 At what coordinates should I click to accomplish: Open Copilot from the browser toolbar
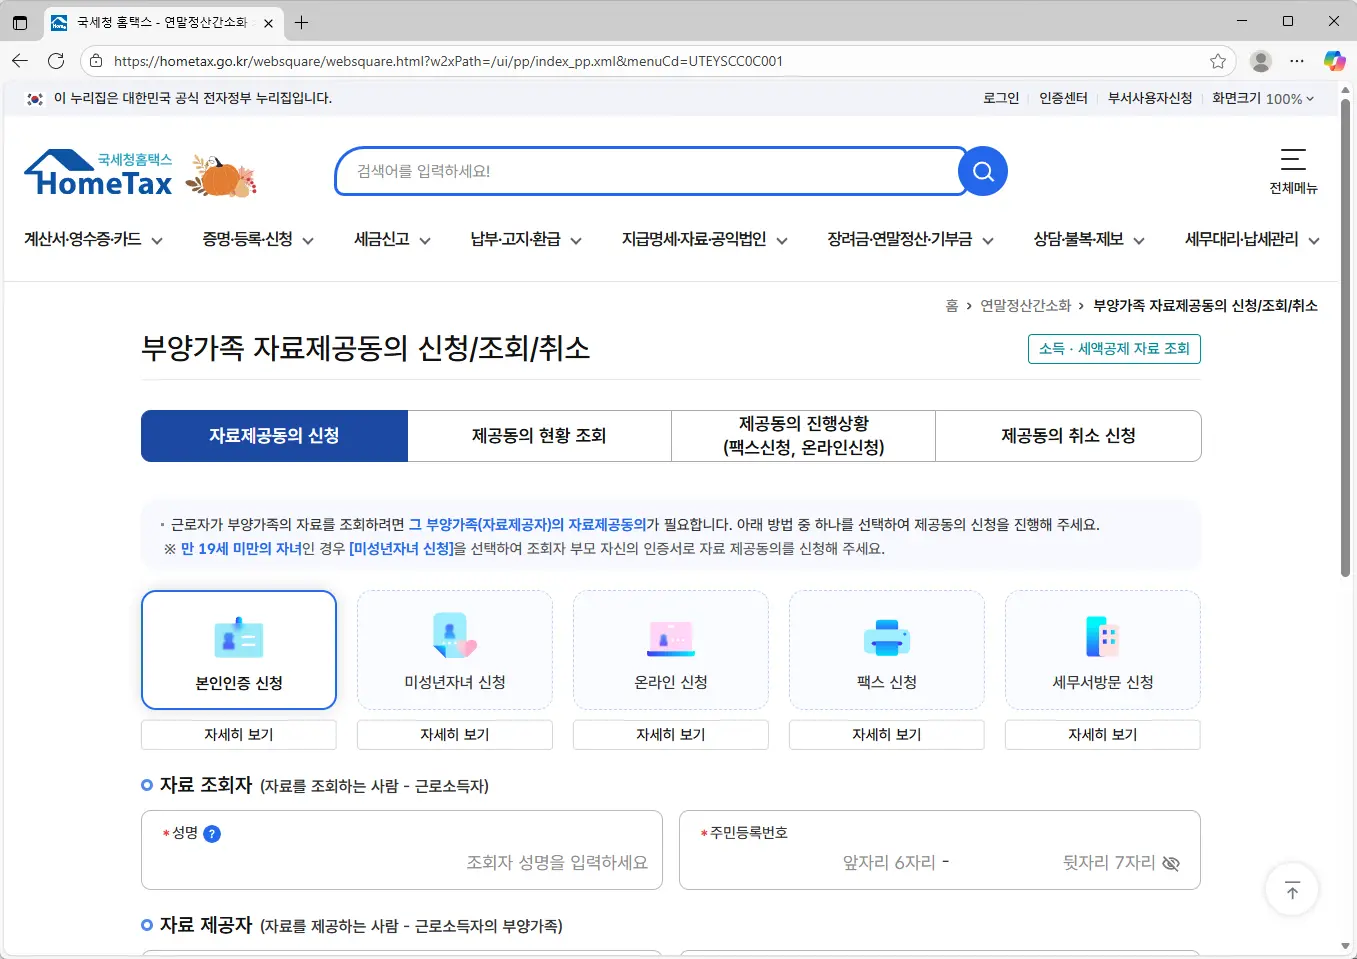click(1335, 61)
